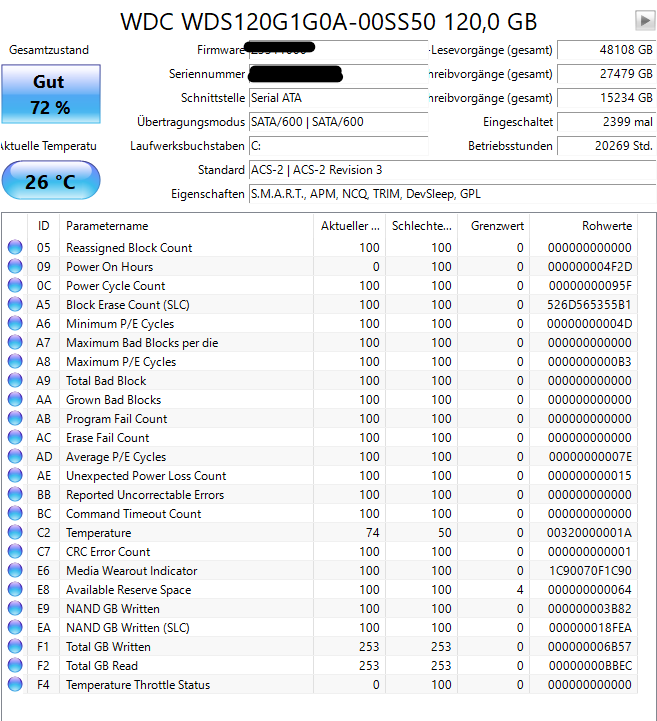Viewport: 657px width, 721px height.
Task: Click status orb for Total GB Written
Action: pos(15,647)
